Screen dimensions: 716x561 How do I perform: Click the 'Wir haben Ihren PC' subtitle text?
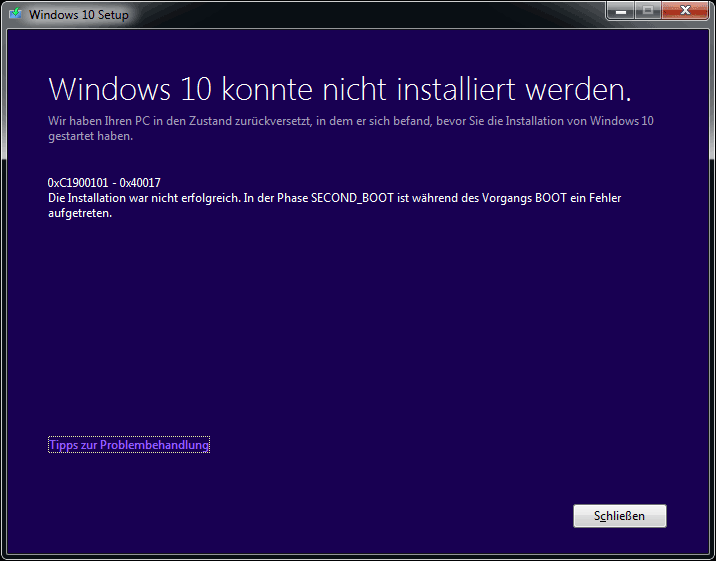[351, 128]
